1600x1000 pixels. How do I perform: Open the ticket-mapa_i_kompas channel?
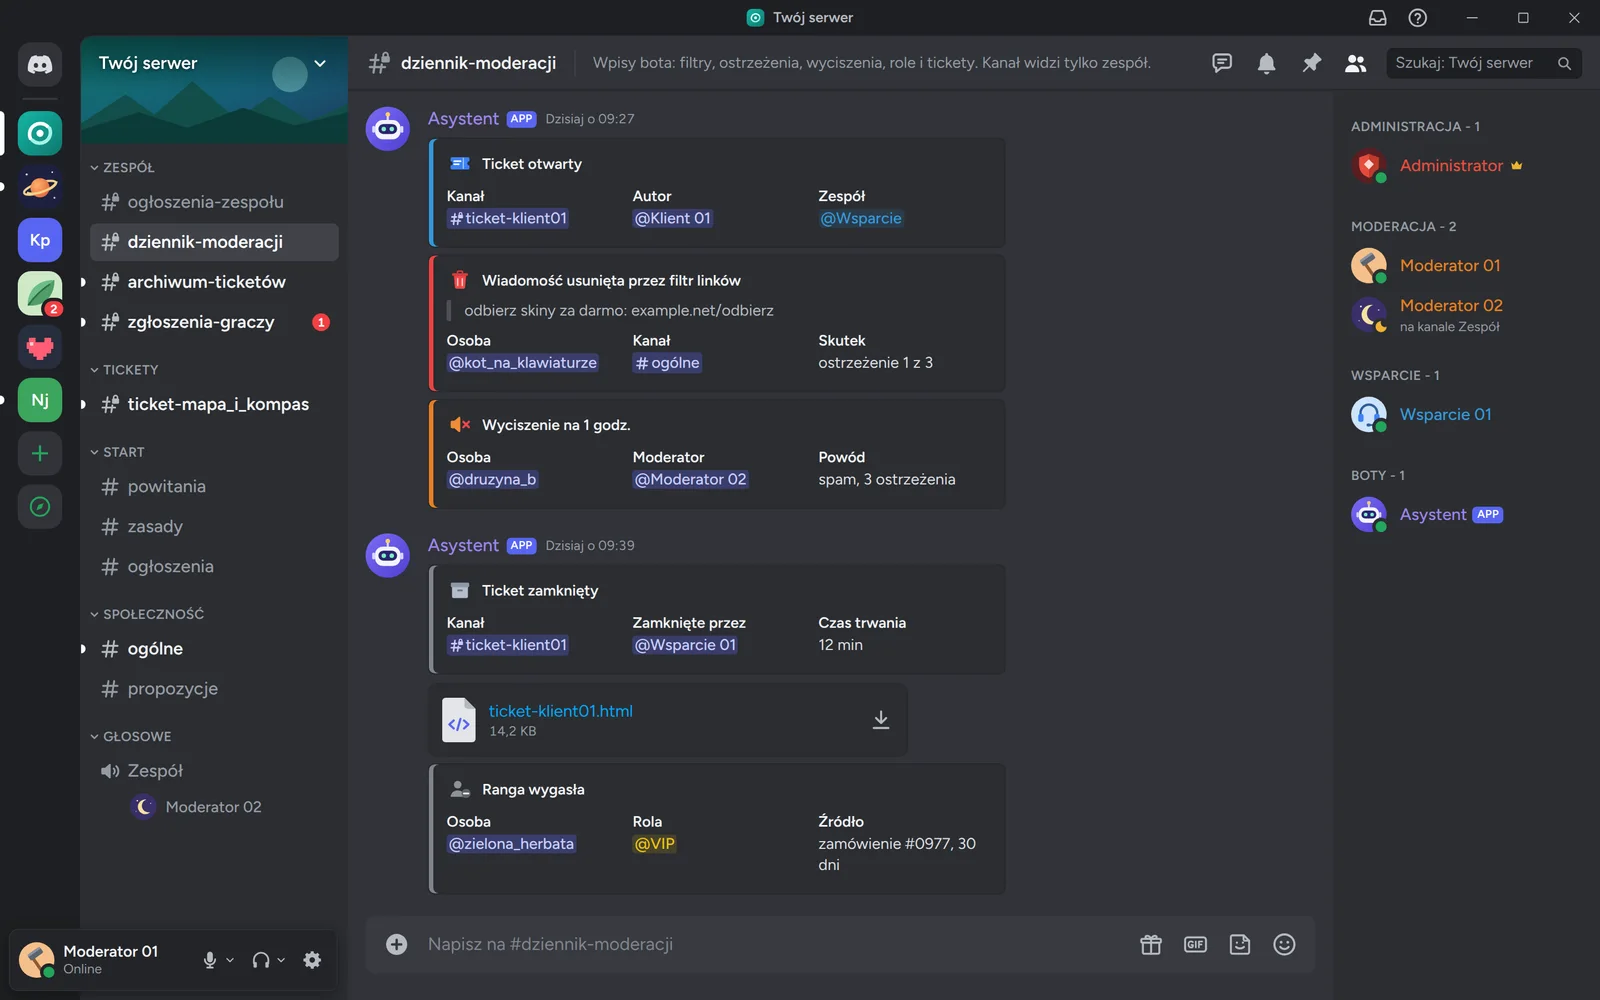(x=214, y=404)
